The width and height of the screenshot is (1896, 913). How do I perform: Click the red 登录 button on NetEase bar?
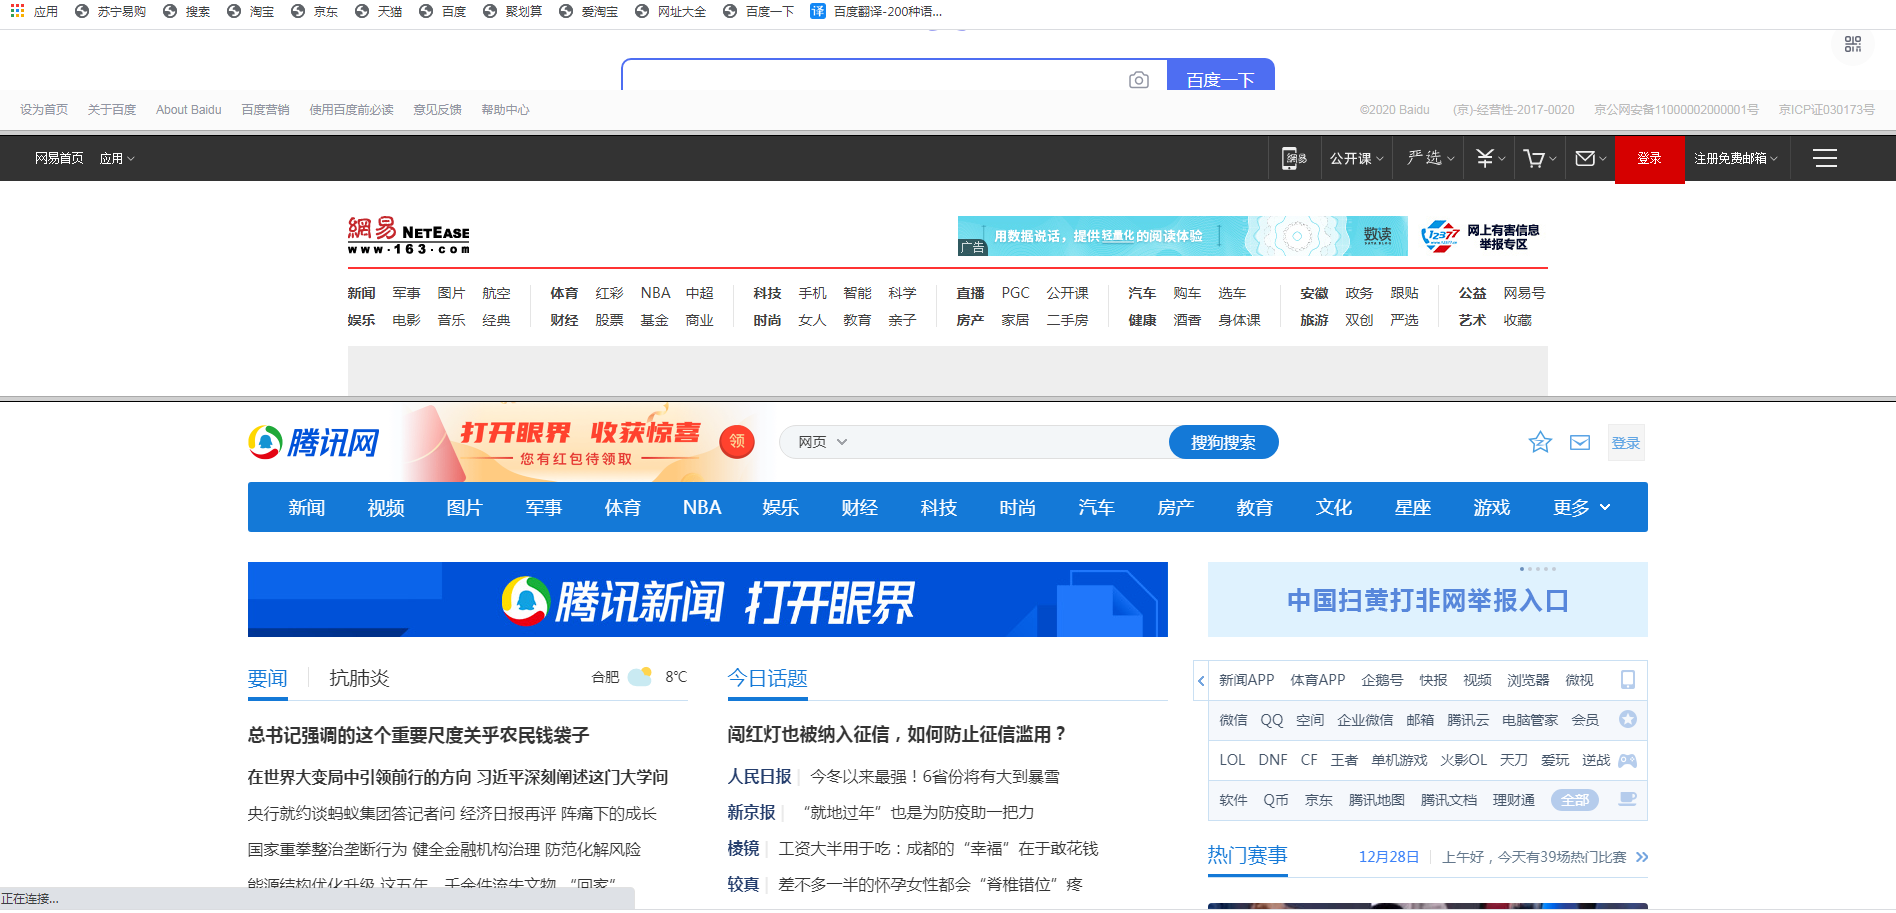pos(1649,158)
